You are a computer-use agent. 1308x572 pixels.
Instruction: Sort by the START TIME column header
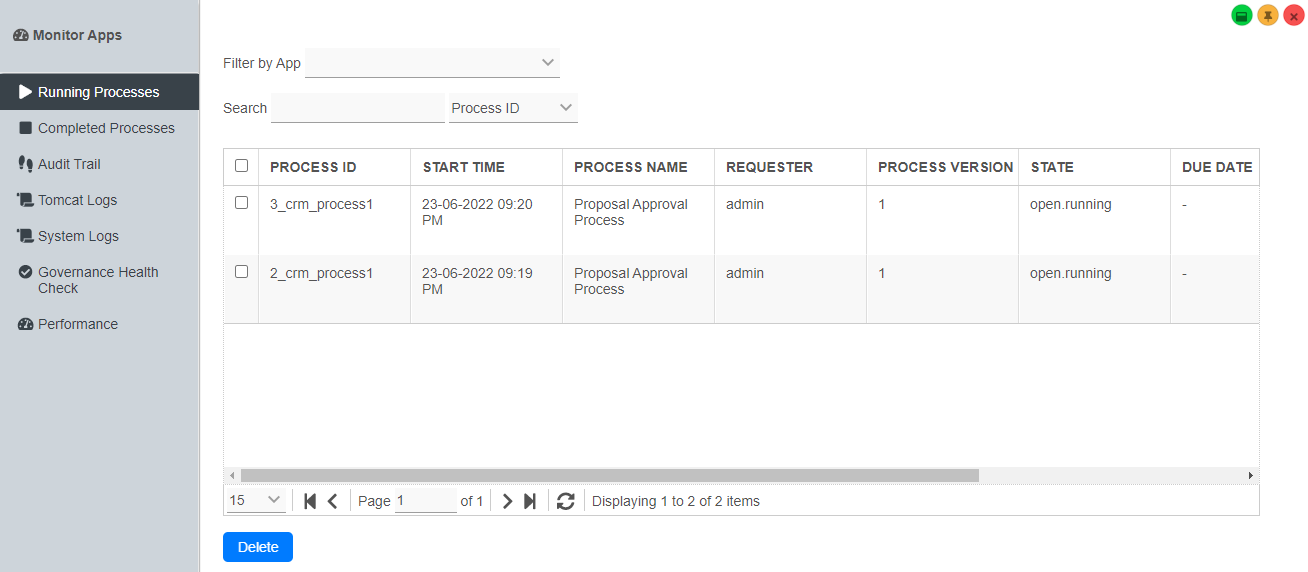click(464, 167)
